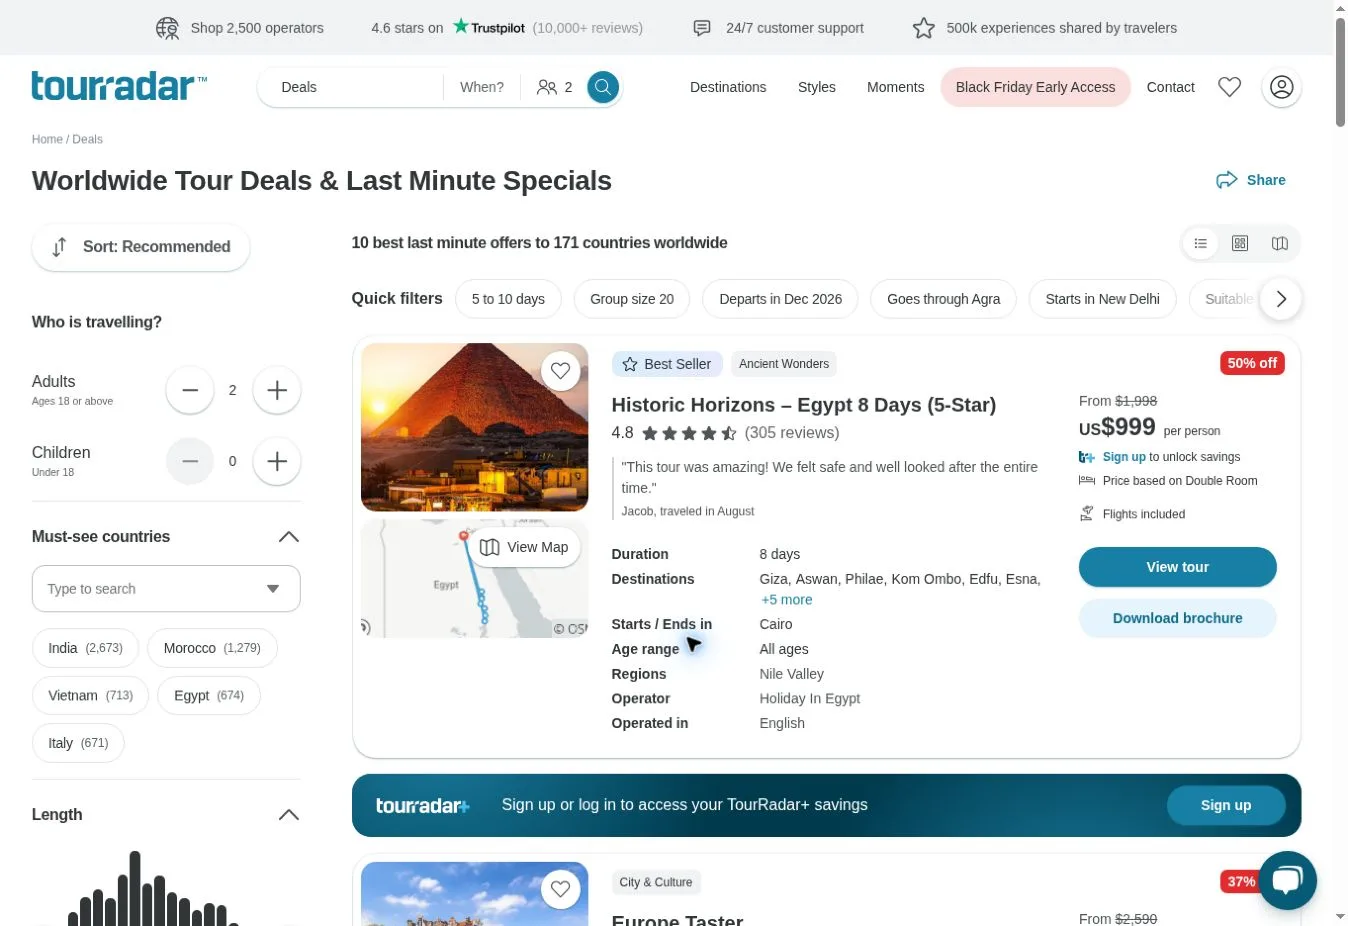This screenshot has width=1348, height=926.
Task: Click the When? date field
Action: coord(481,87)
